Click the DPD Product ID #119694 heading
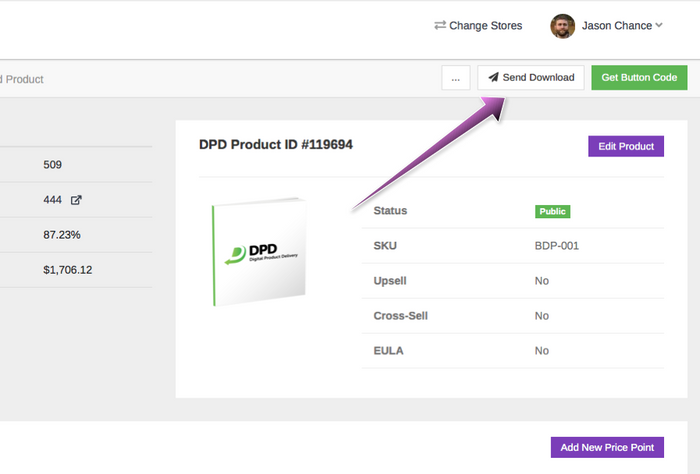 [276, 145]
